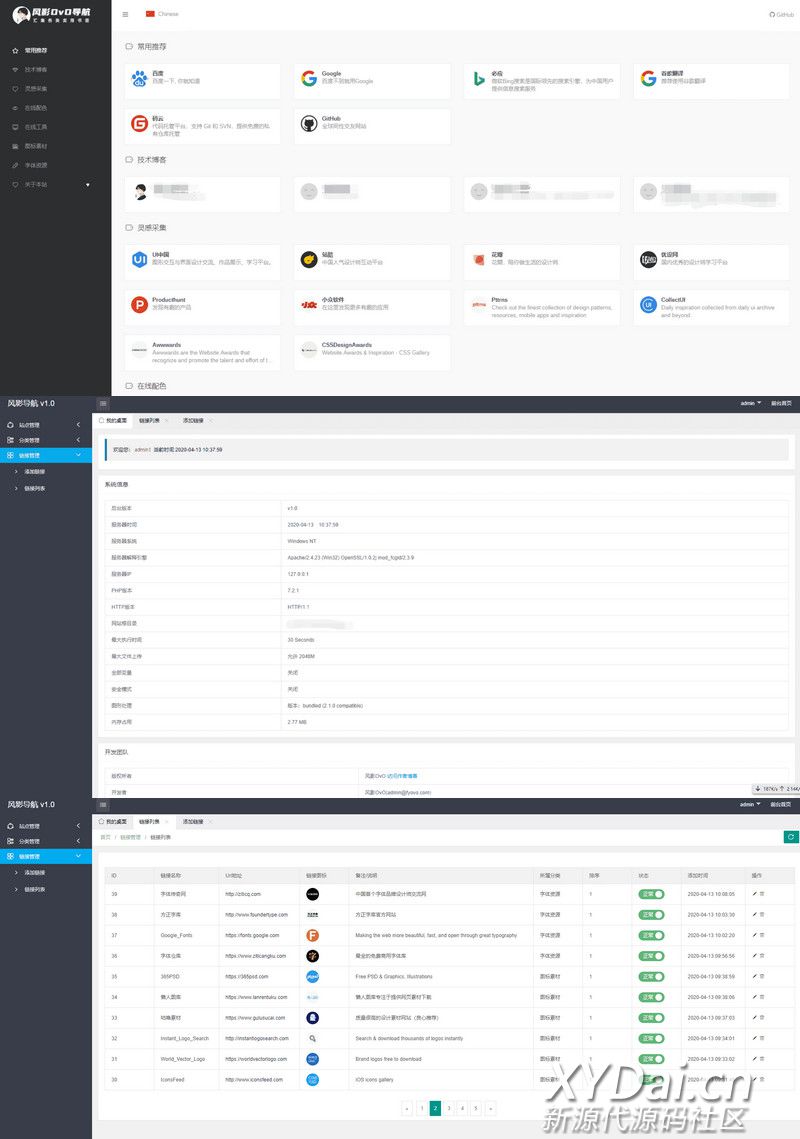Click the hamburger menu icon beside Chinese
800x1139 pixels.
click(x=125, y=14)
